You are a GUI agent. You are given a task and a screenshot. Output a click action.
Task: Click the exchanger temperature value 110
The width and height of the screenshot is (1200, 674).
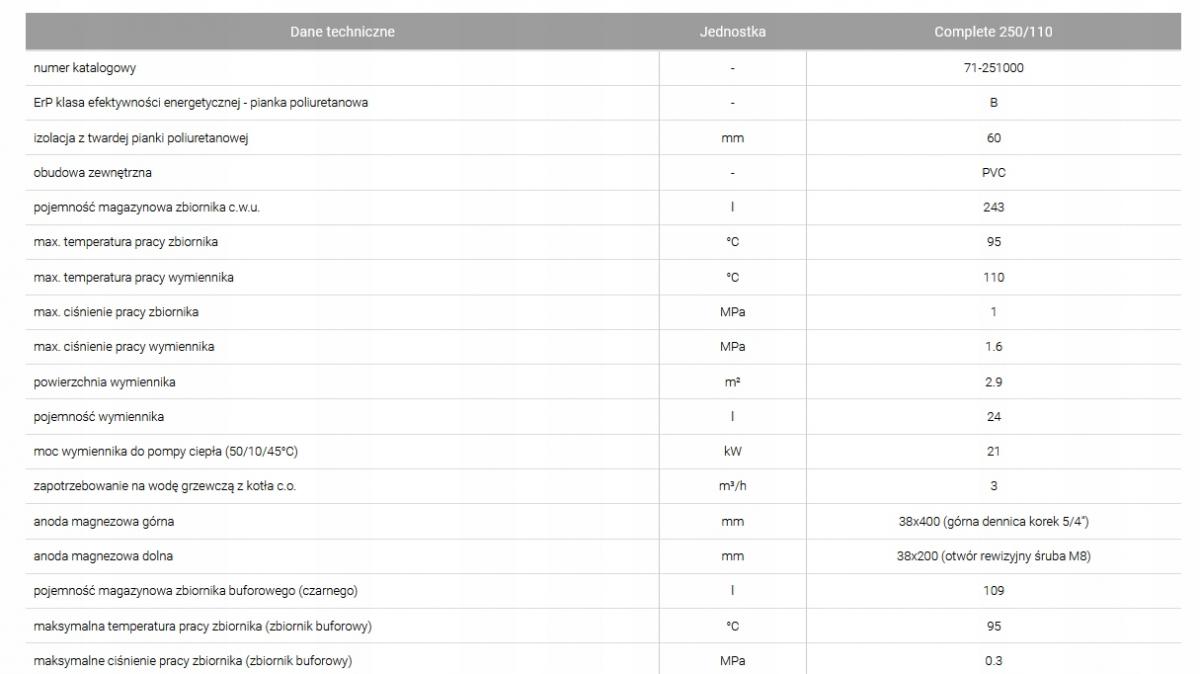coord(993,277)
